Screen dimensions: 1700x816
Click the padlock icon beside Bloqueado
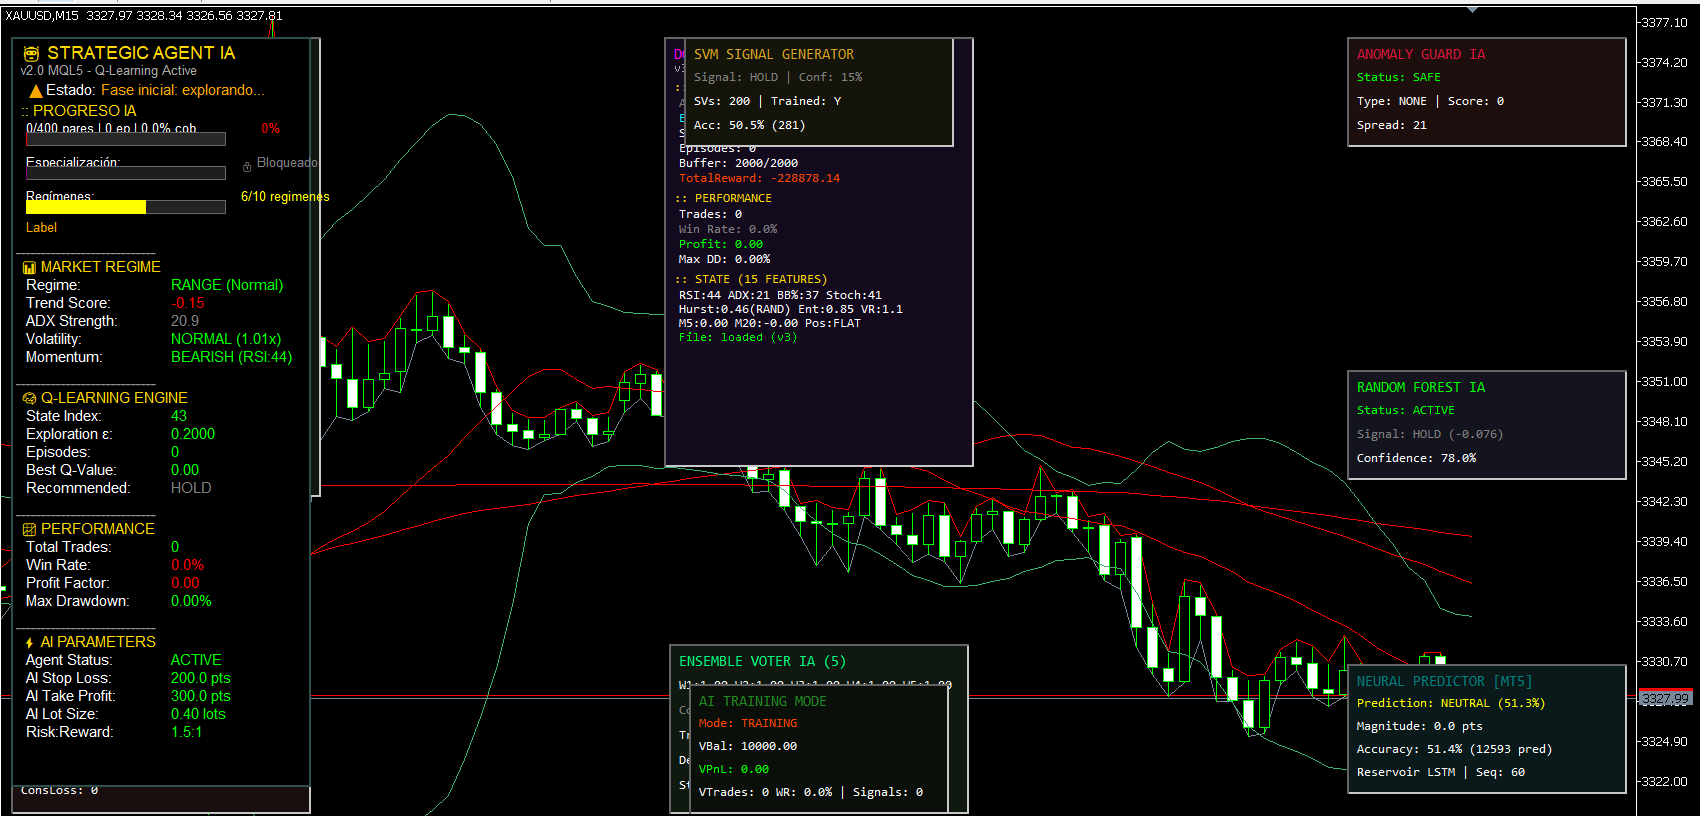247,166
